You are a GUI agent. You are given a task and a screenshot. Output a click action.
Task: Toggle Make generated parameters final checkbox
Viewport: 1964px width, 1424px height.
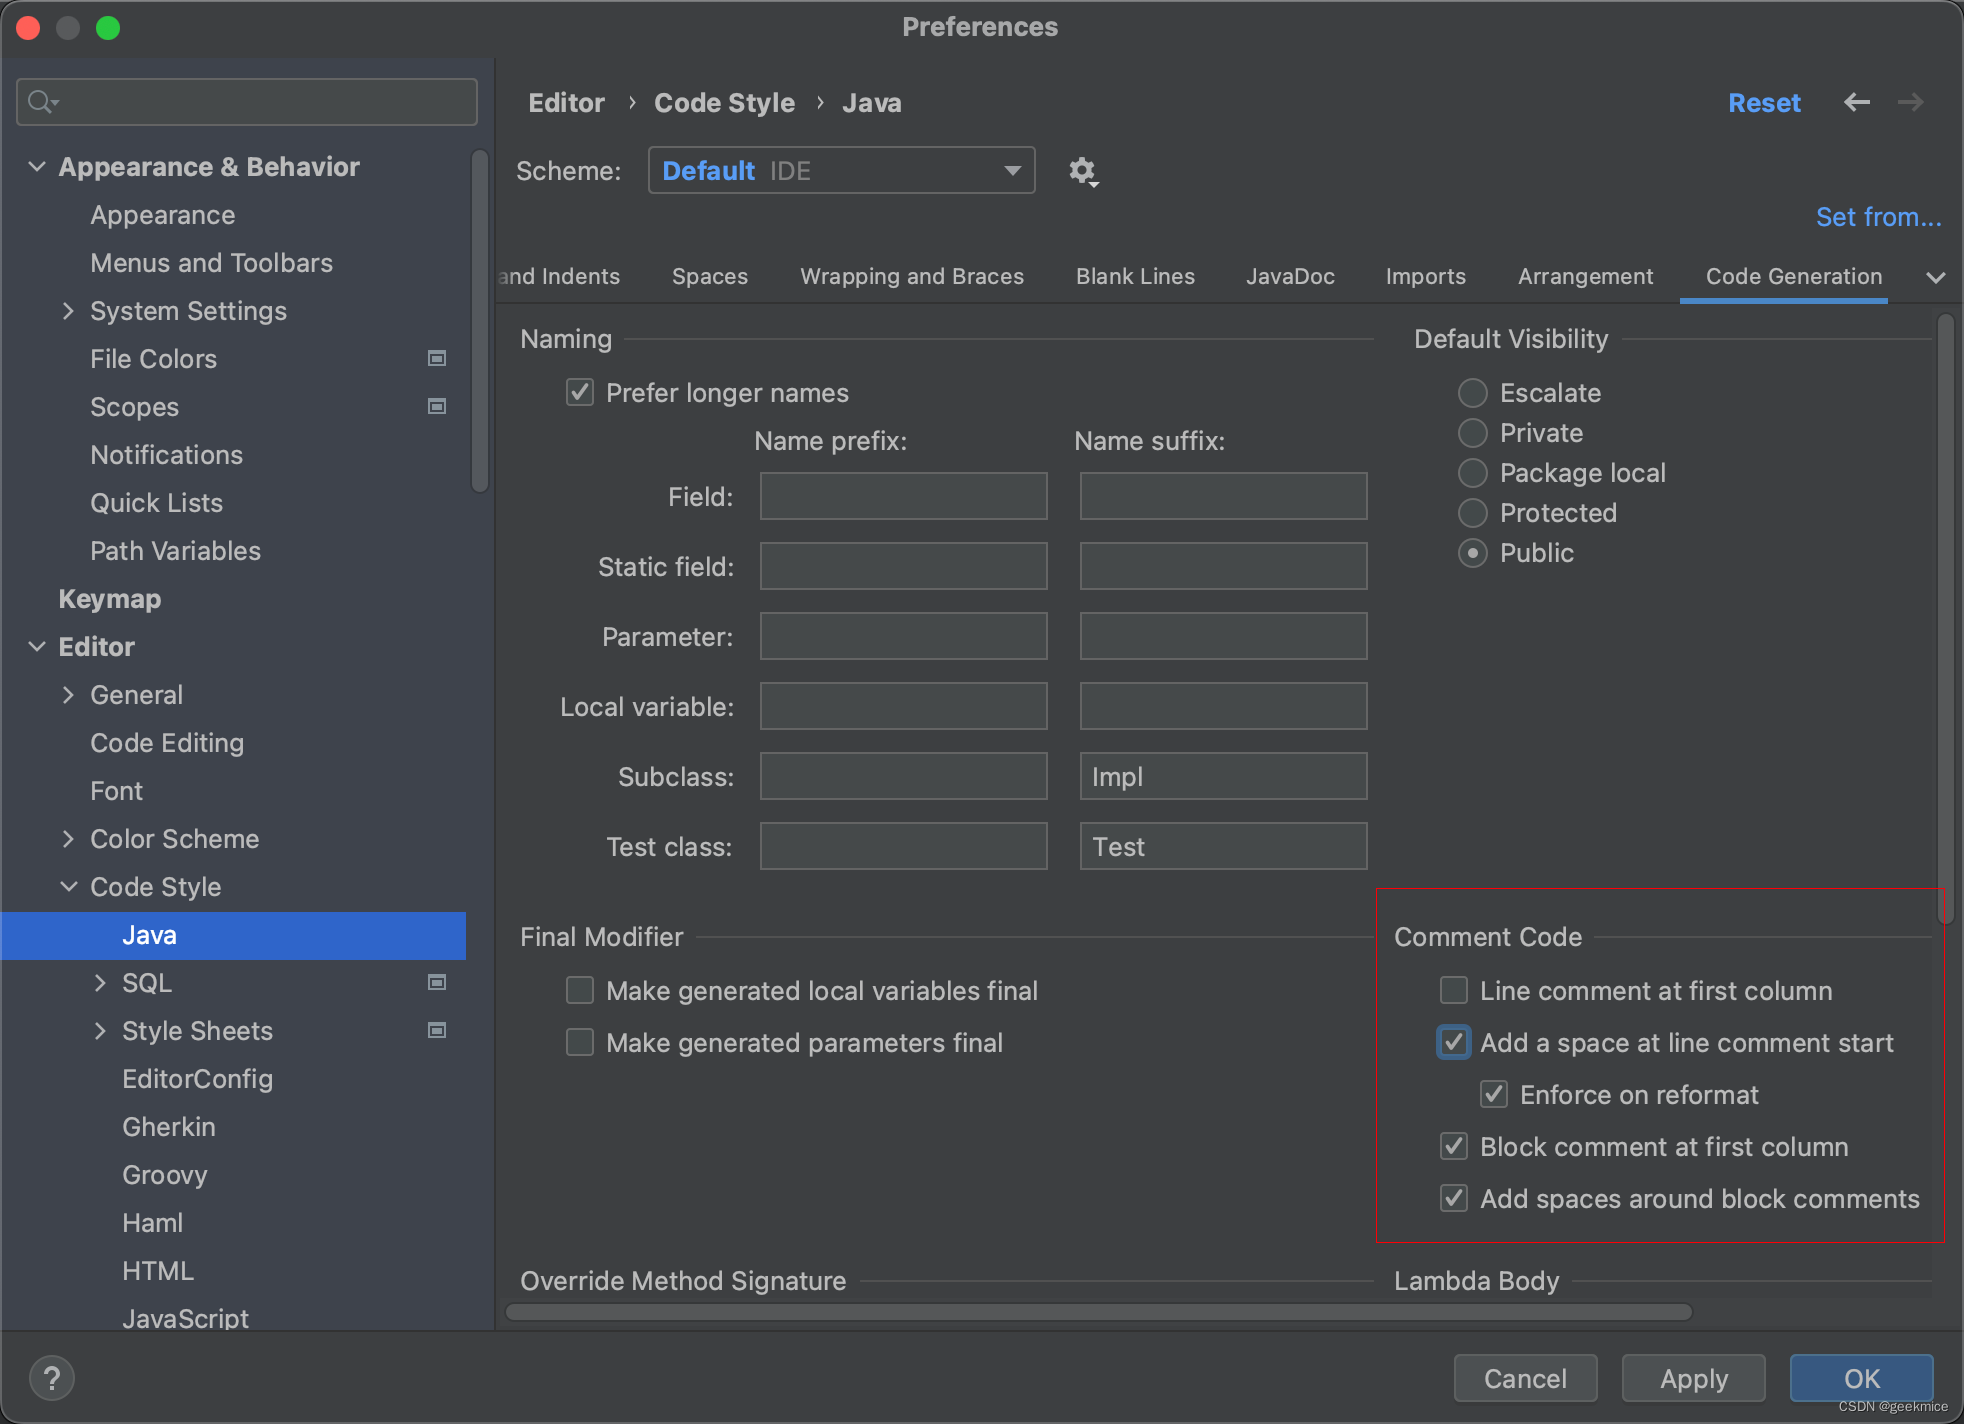(x=580, y=1043)
